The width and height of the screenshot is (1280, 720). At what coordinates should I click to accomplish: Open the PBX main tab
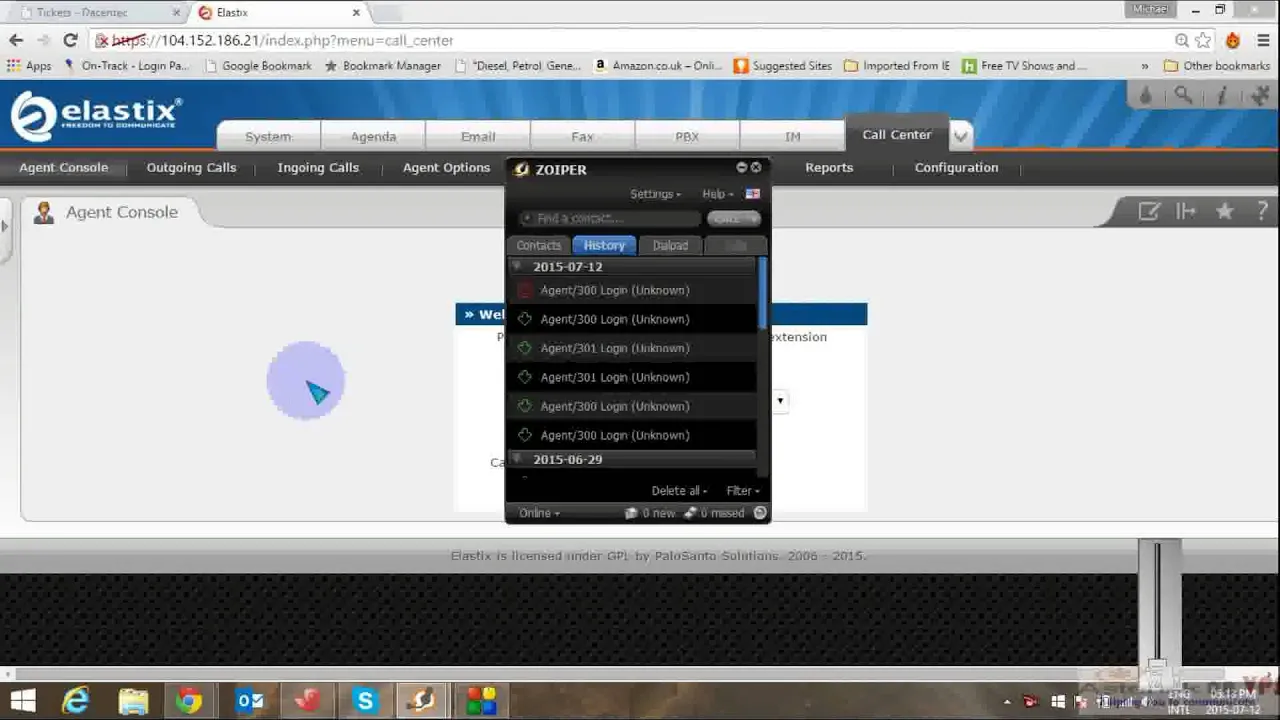[x=687, y=136]
